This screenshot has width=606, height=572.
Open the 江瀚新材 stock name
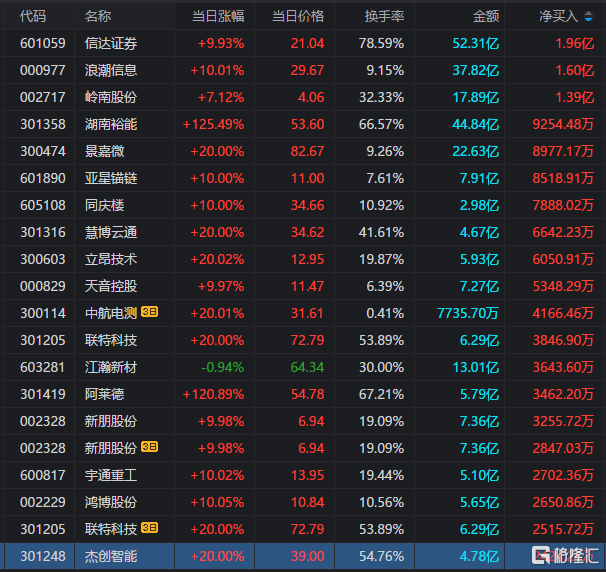coord(111,368)
